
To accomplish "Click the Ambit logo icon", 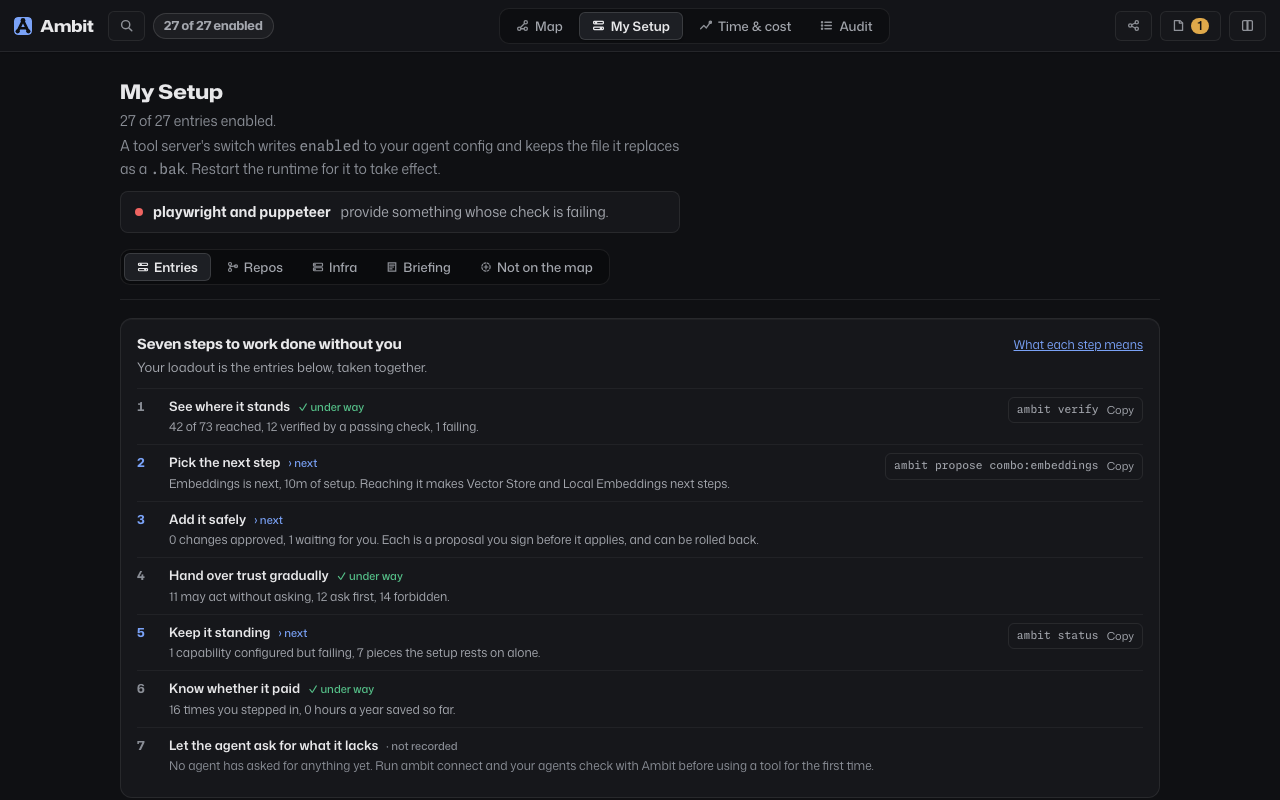I will coord(23,26).
